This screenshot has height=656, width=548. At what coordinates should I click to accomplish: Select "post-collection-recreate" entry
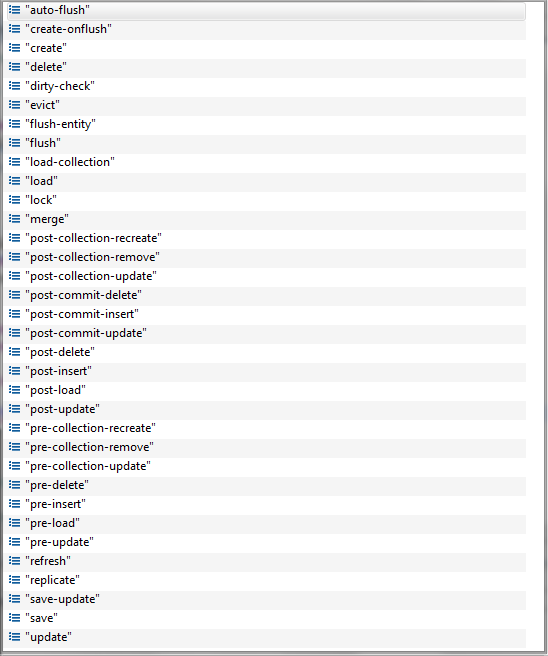[x=266, y=238]
